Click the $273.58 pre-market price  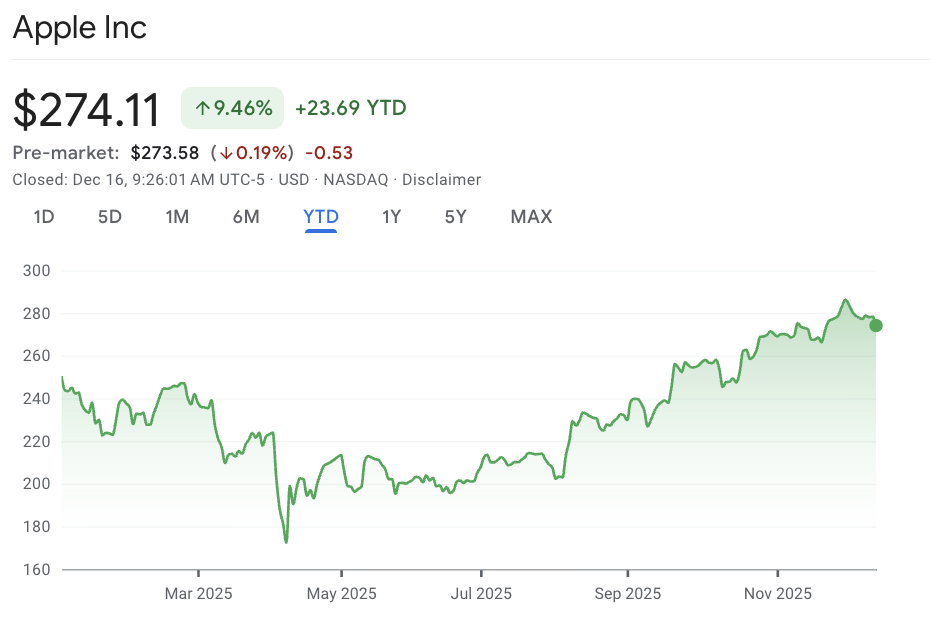click(165, 153)
